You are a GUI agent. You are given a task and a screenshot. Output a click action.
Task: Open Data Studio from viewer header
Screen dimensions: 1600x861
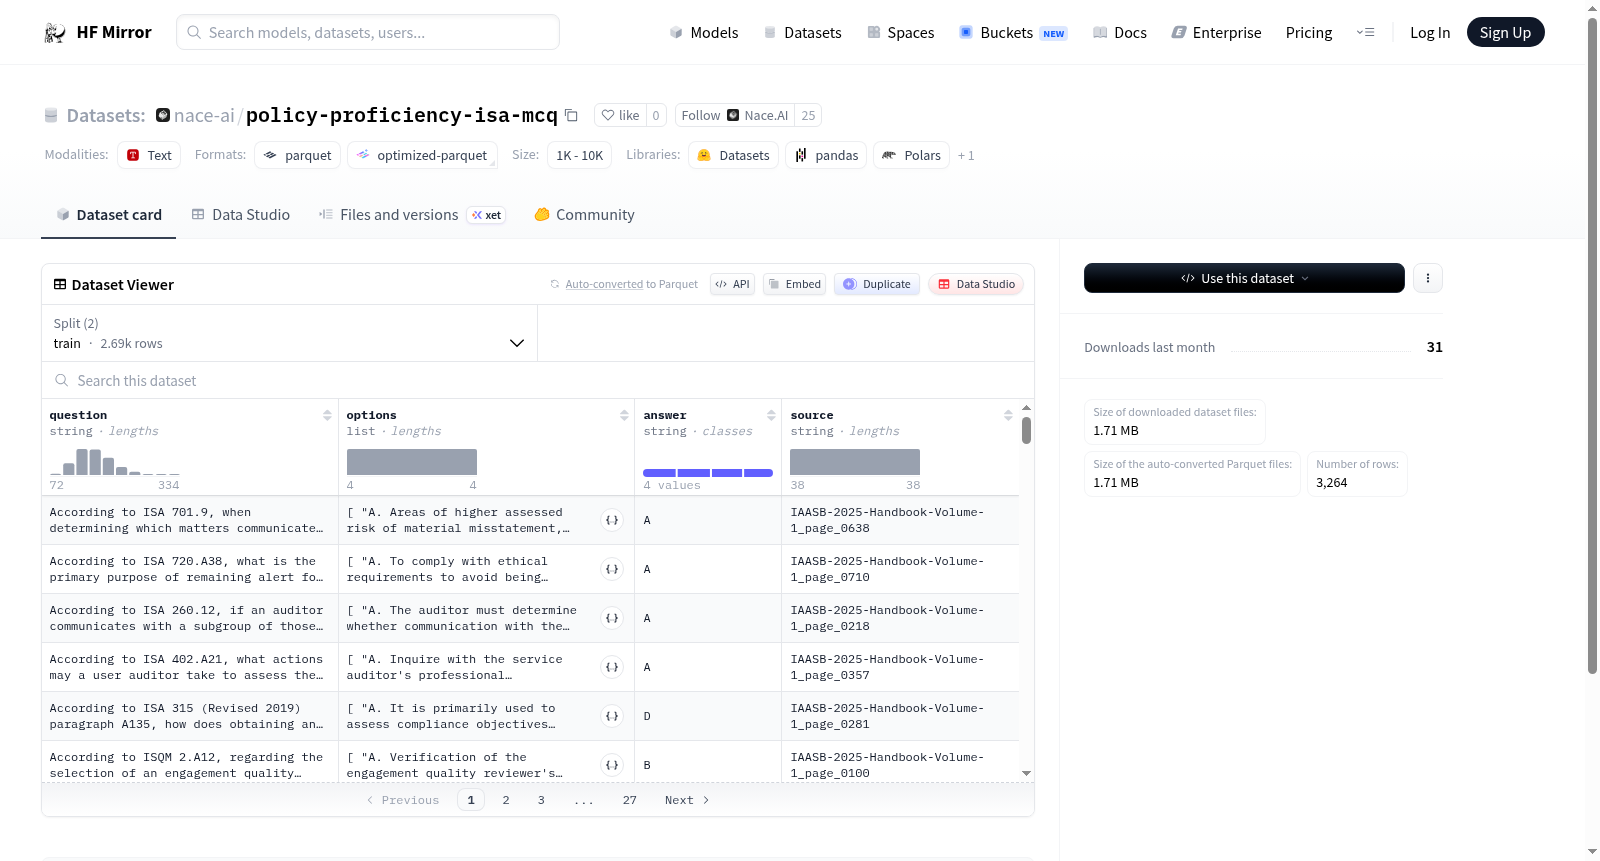(976, 284)
